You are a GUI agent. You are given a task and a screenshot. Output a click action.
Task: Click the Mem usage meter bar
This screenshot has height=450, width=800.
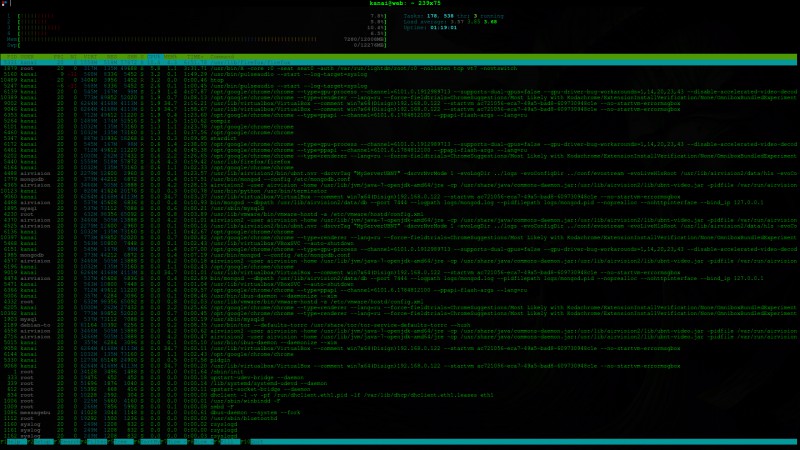(x=197, y=39)
